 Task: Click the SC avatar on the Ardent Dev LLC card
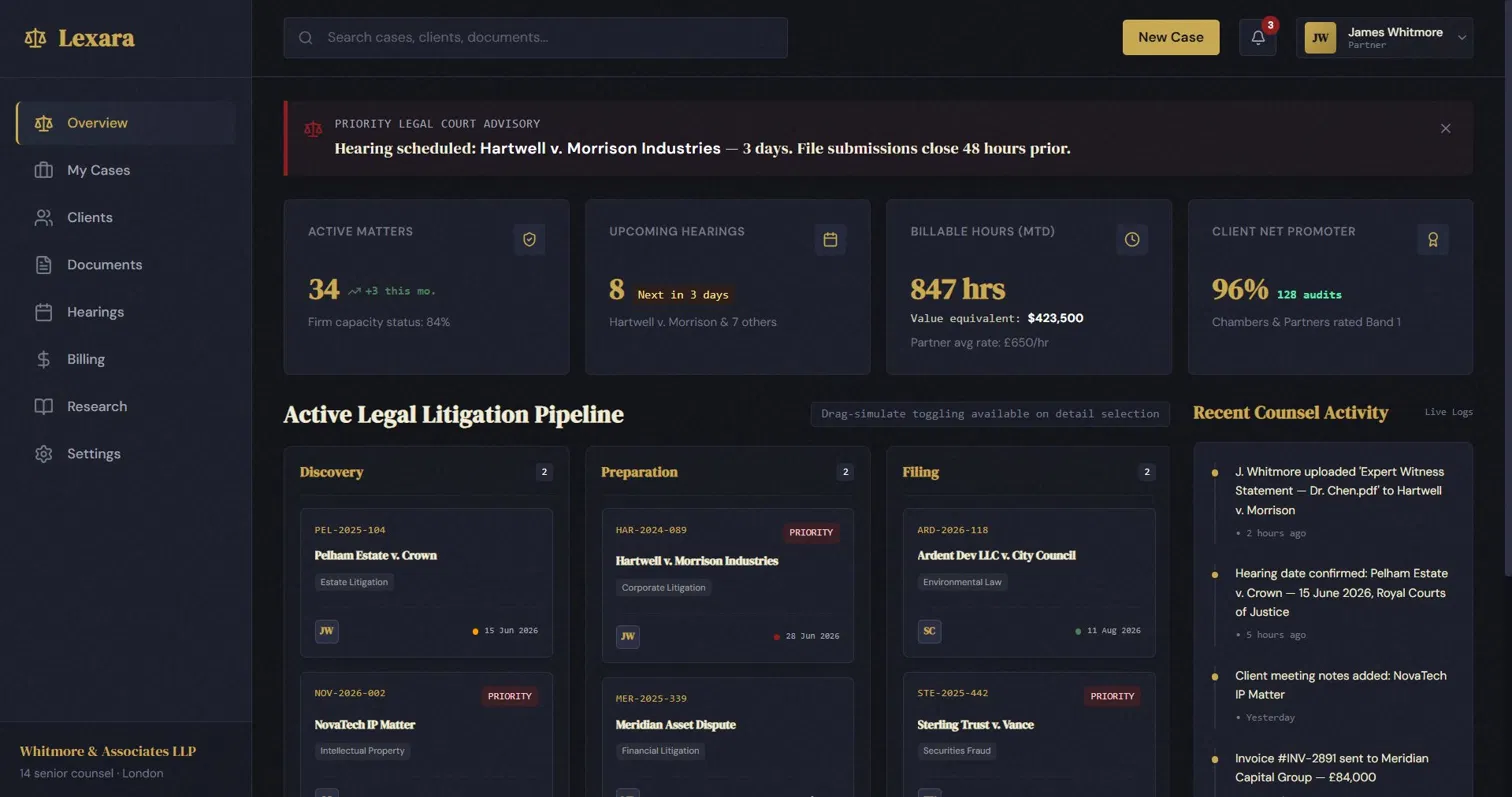click(x=929, y=631)
